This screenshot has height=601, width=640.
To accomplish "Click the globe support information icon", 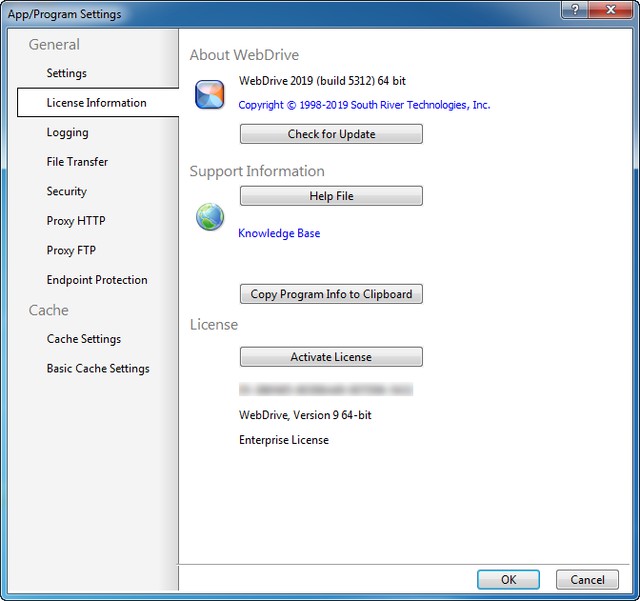I will pyautogui.click(x=210, y=217).
